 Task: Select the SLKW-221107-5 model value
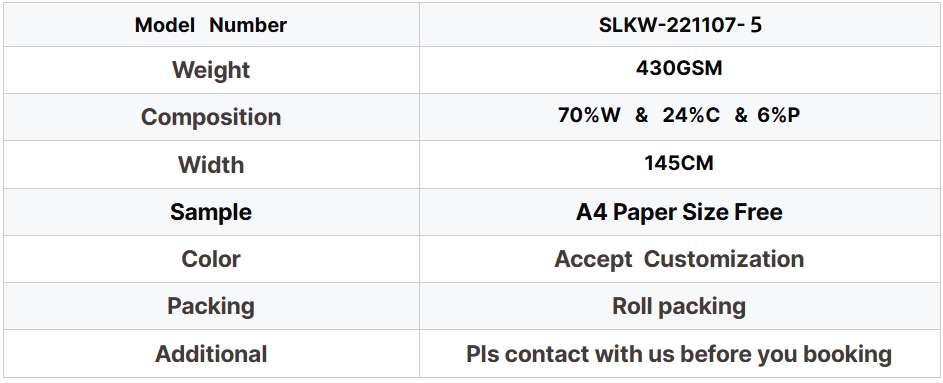680,25
